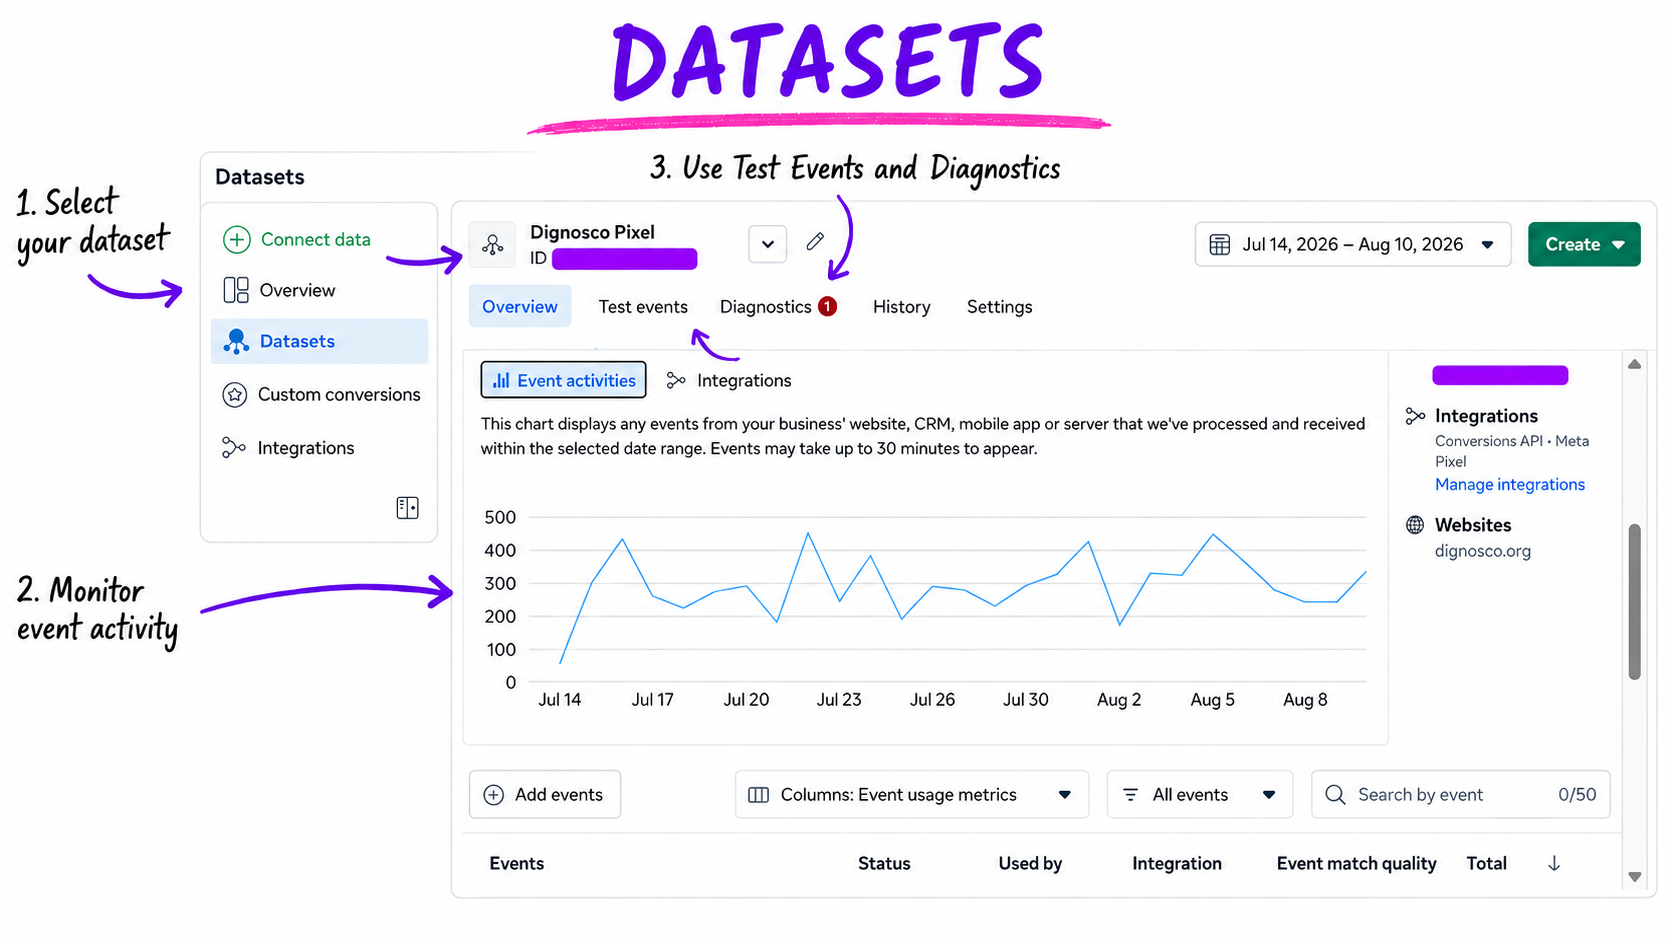Click the calendar icon in date range
The image size is (1672, 941).
click(1220, 245)
